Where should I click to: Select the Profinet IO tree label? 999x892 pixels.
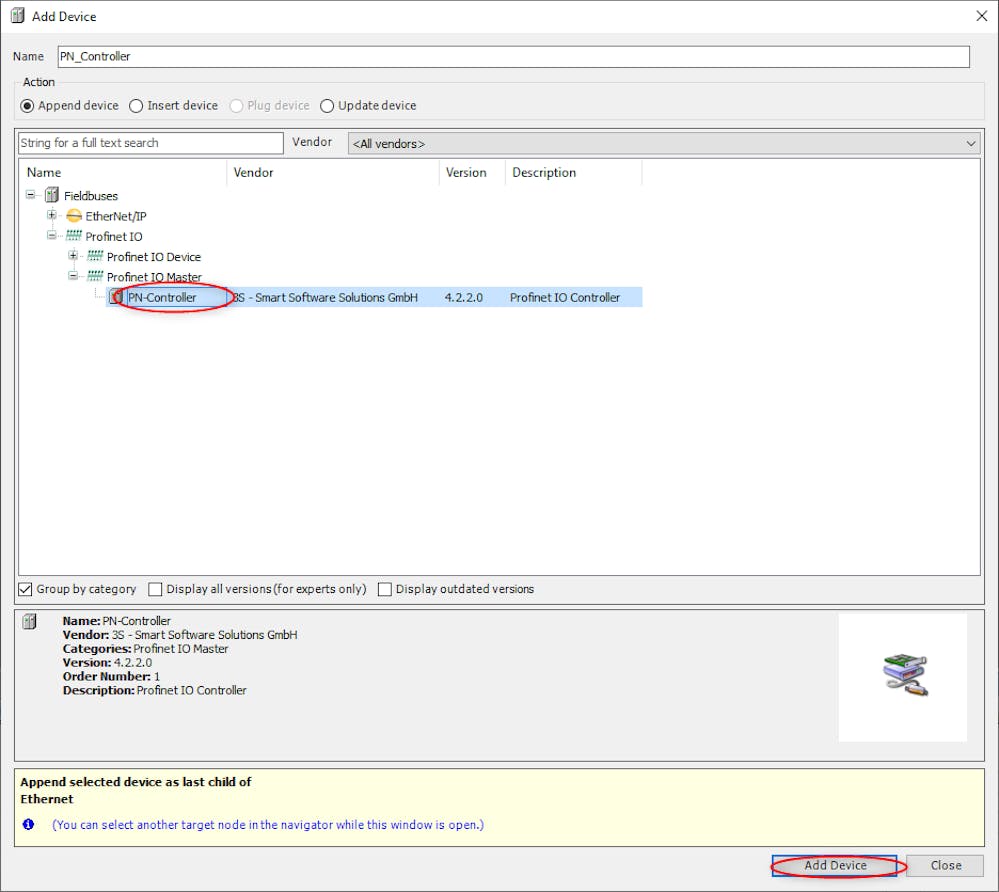pos(114,236)
